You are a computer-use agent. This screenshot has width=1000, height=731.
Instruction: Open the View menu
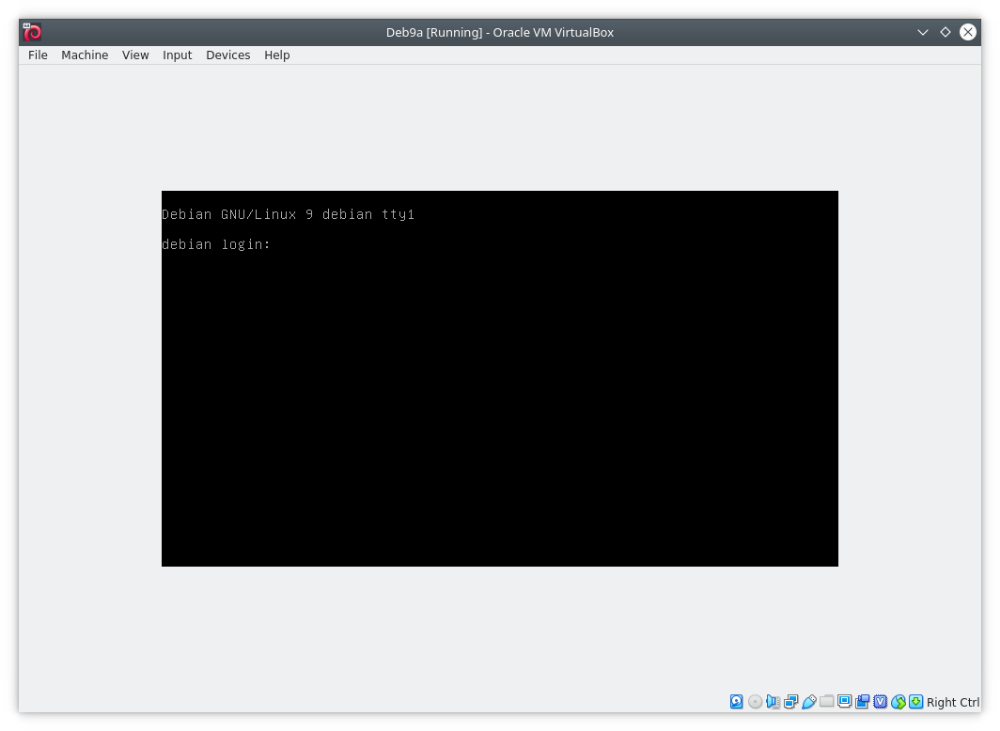pos(135,55)
